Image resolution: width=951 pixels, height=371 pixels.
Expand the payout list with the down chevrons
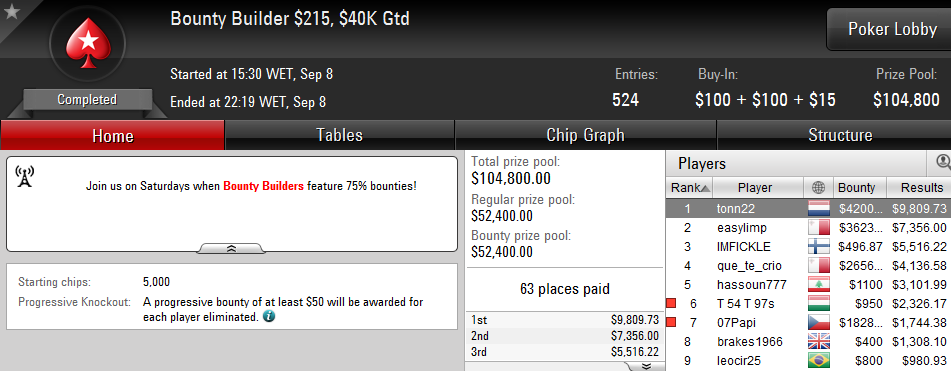tap(646, 366)
